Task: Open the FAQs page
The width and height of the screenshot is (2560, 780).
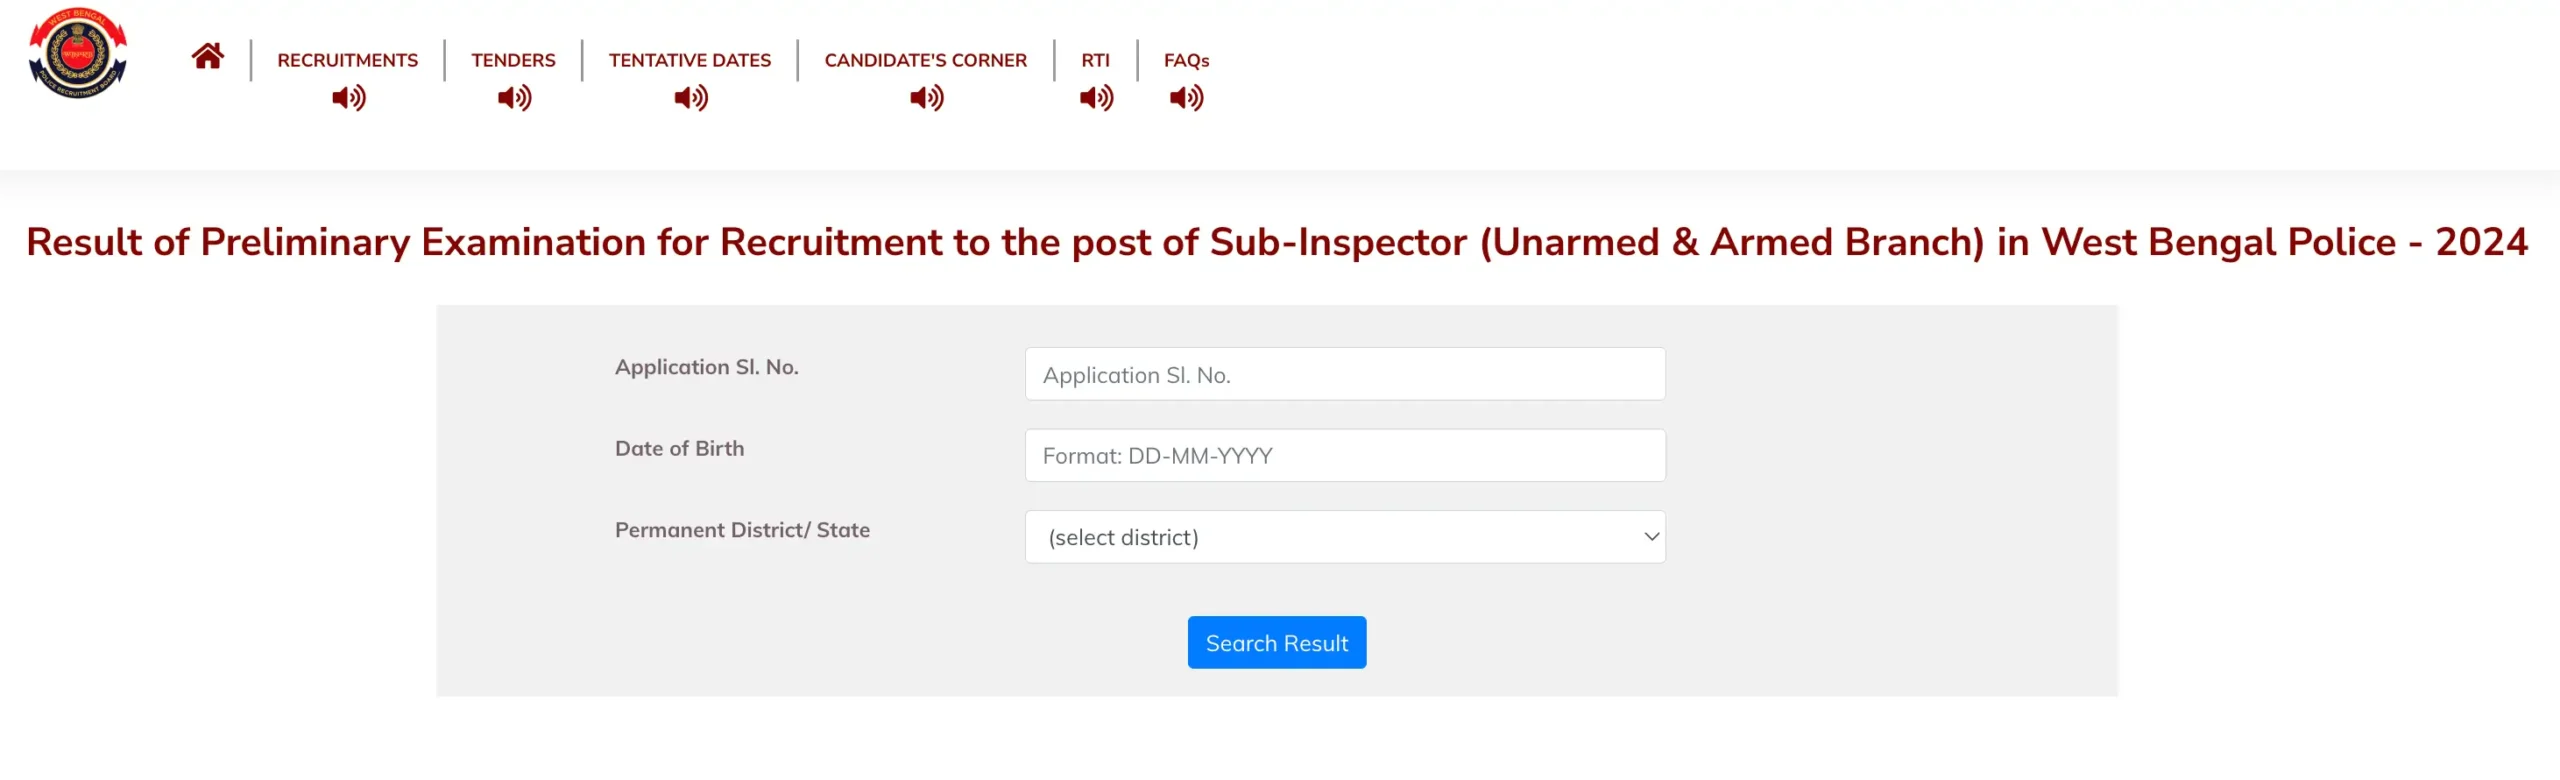Action: point(1186,60)
